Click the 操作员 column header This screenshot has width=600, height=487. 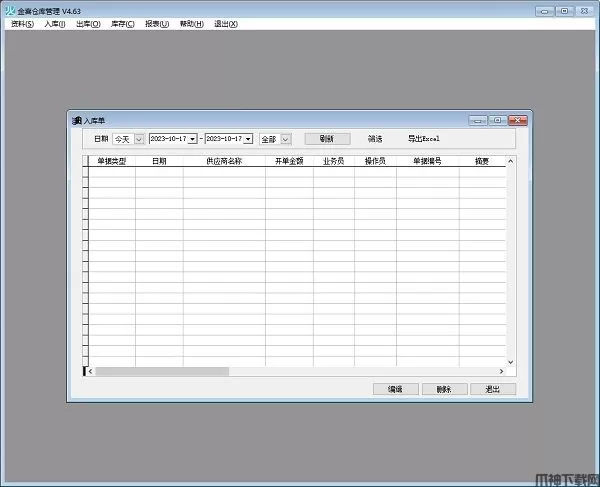point(375,161)
